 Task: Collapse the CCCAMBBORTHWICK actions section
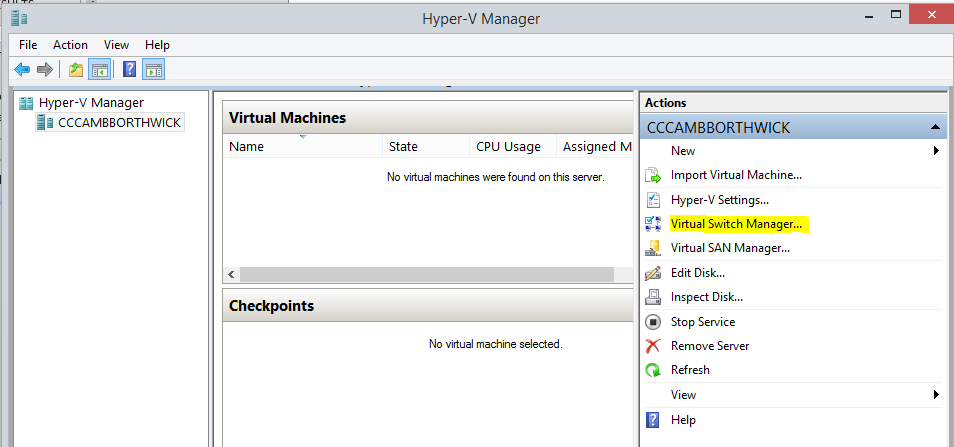pos(934,128)
